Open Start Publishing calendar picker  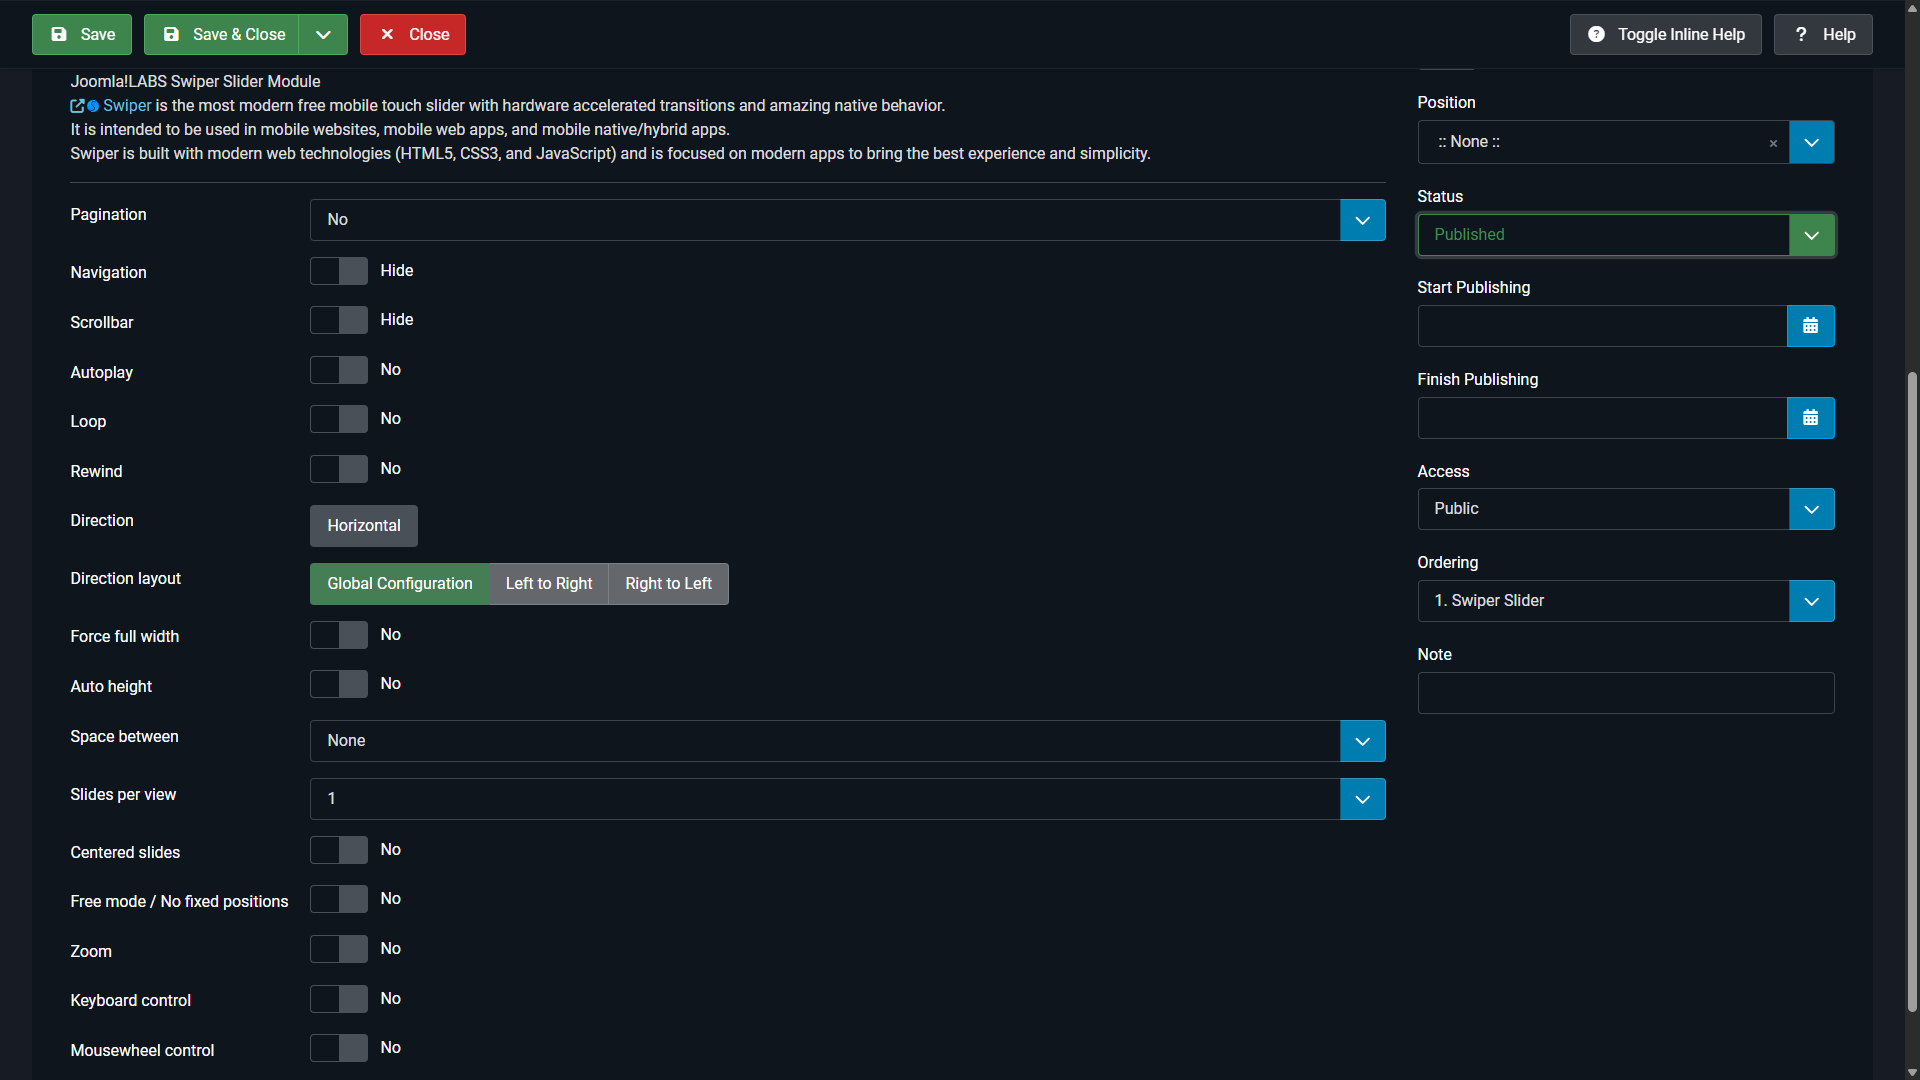click(x=1810, y=326)
